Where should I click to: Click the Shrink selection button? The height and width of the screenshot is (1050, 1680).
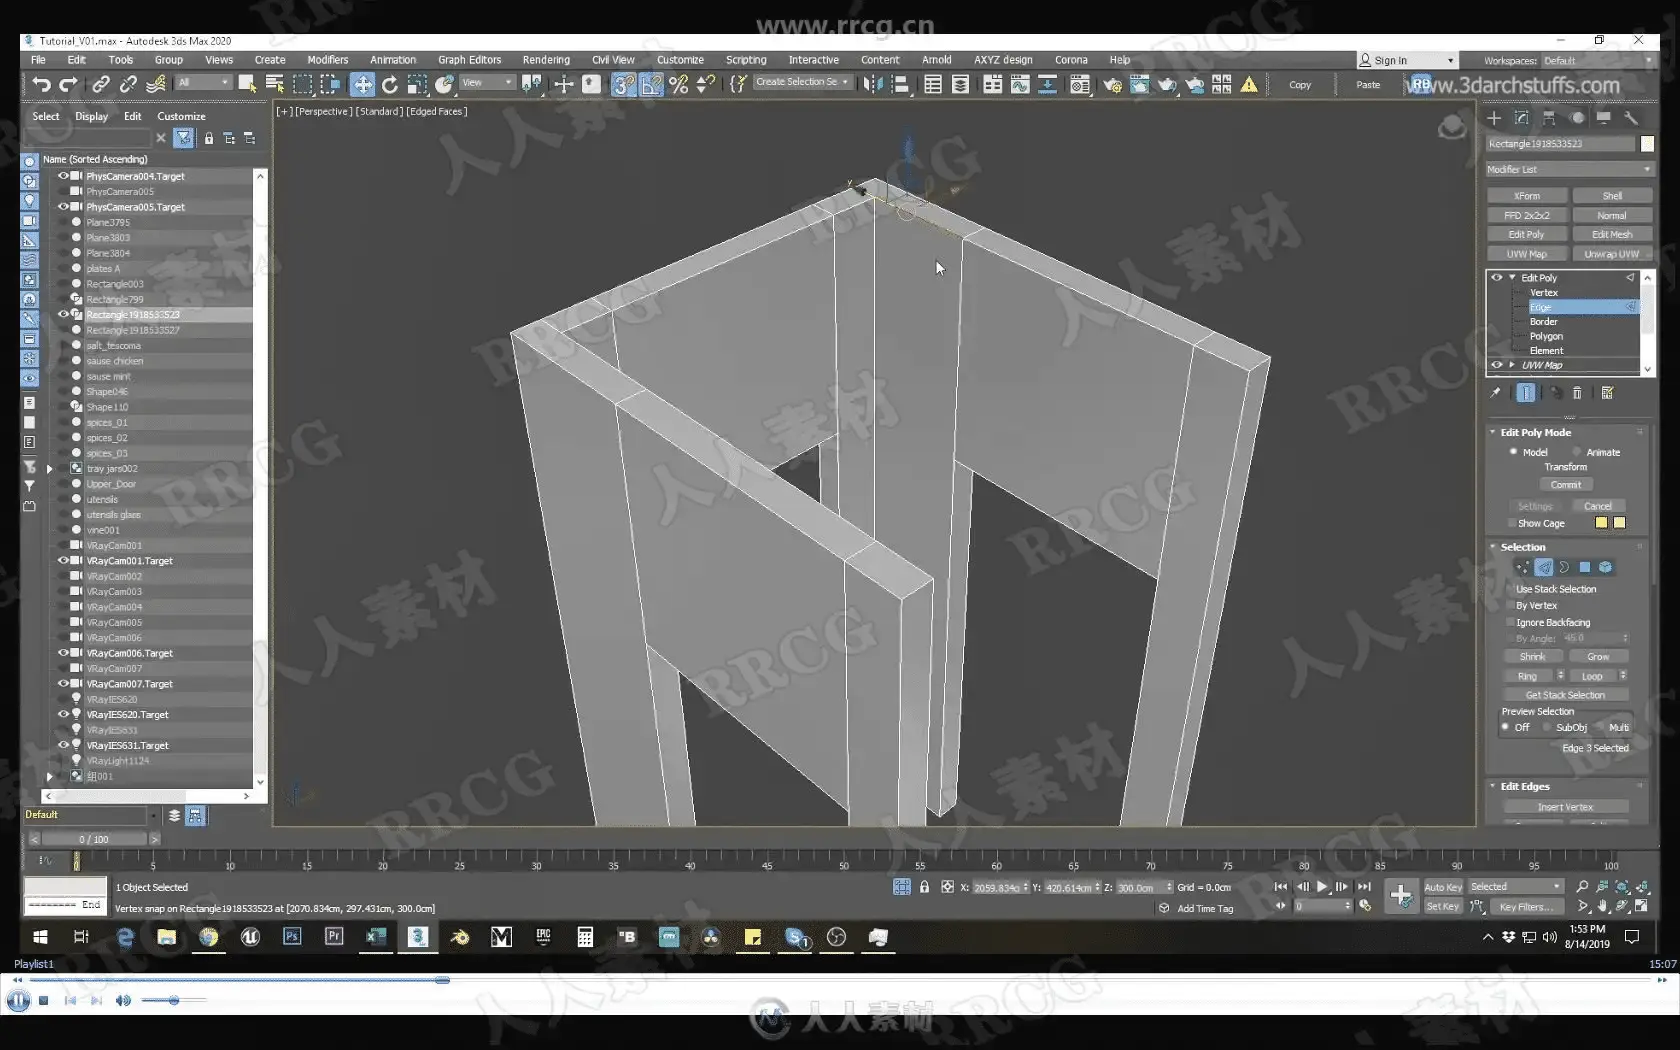[x=1533, y=657]
